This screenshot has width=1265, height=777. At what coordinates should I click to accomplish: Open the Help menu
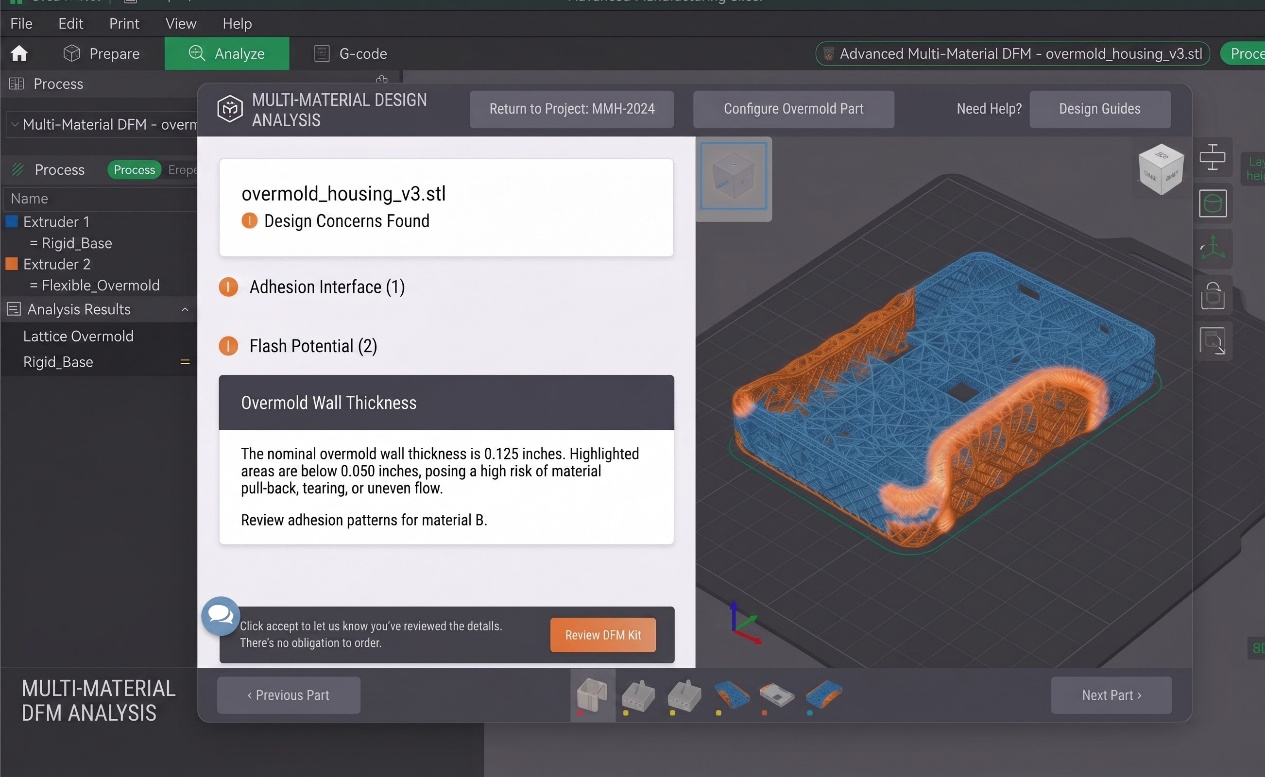coord(237,23)
